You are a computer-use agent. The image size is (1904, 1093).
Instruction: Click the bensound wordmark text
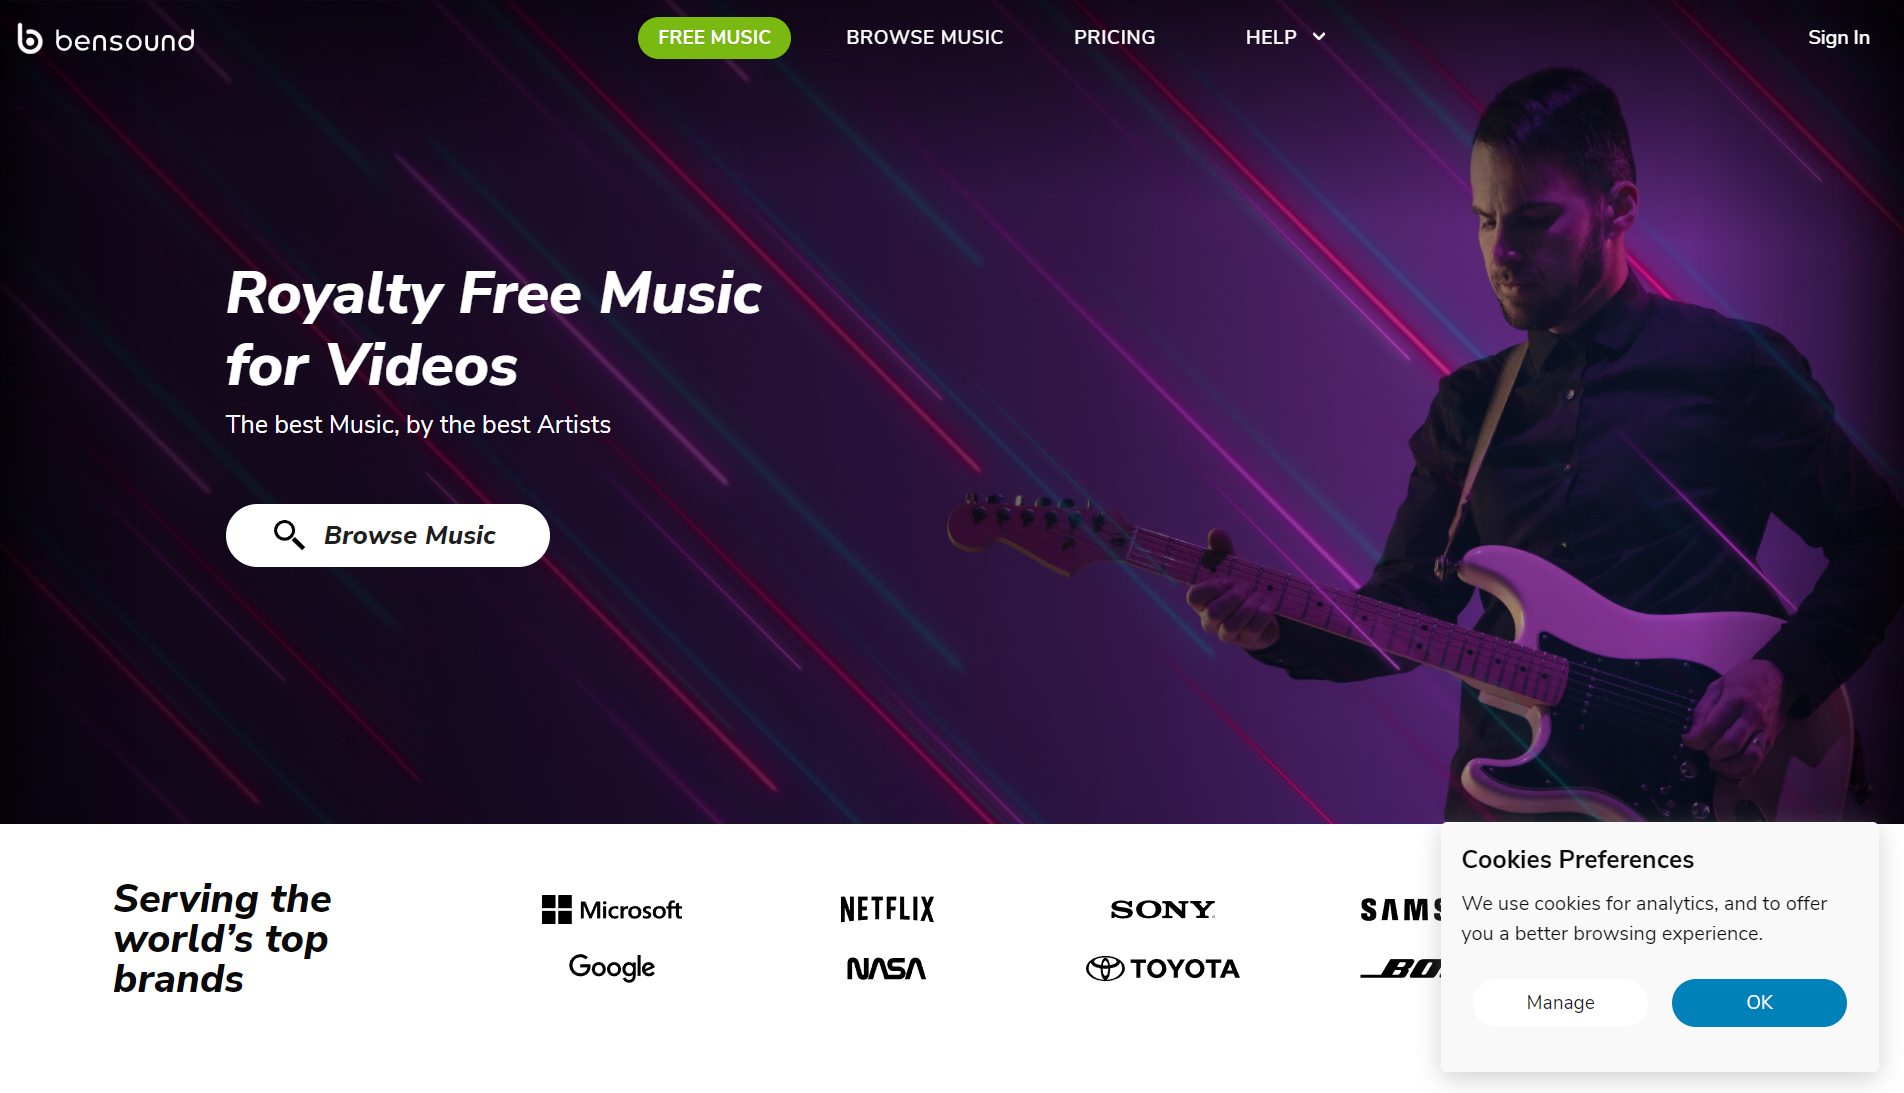click(125, 40)
